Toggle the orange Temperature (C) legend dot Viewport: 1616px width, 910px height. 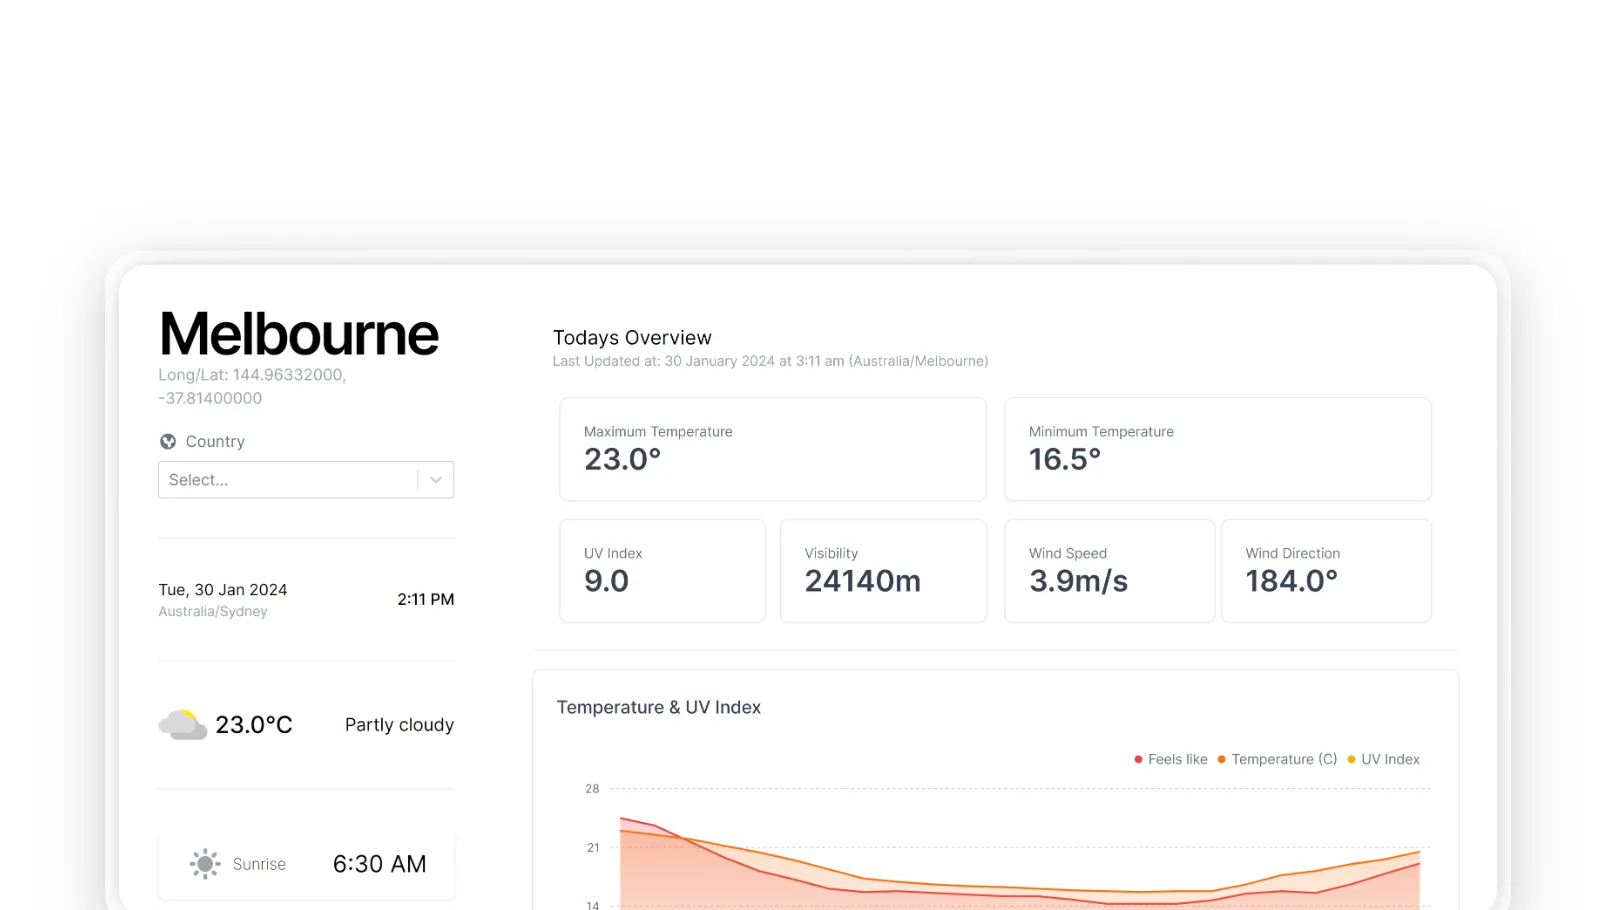click(x=1221, y=760)
